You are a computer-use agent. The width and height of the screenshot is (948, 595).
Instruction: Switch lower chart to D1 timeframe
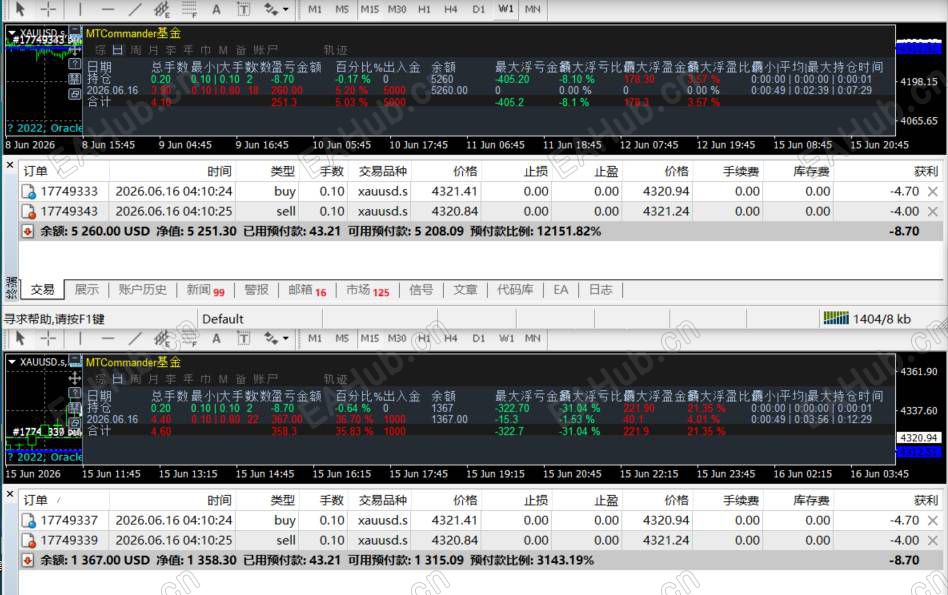pos(478,338)
